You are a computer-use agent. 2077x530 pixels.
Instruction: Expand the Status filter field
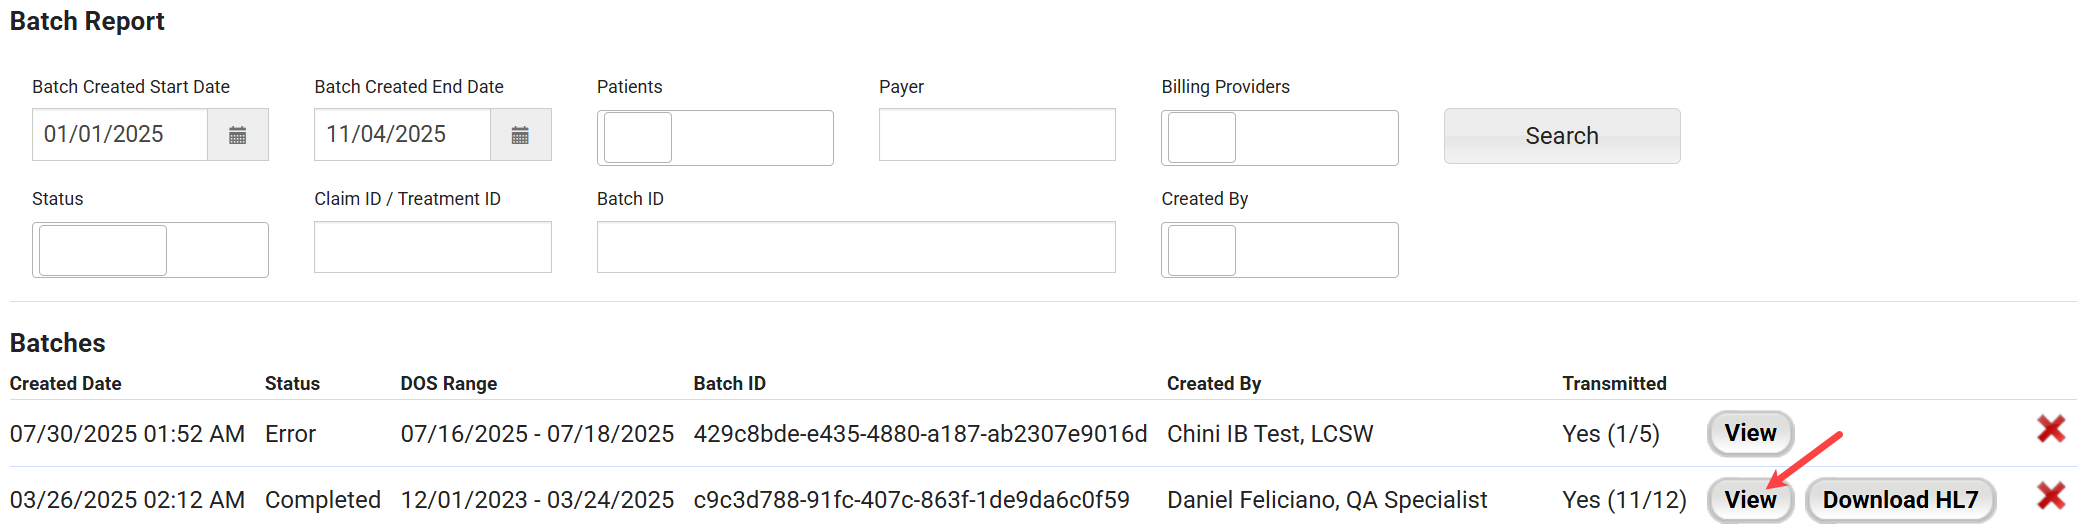(x=150, y=250)
